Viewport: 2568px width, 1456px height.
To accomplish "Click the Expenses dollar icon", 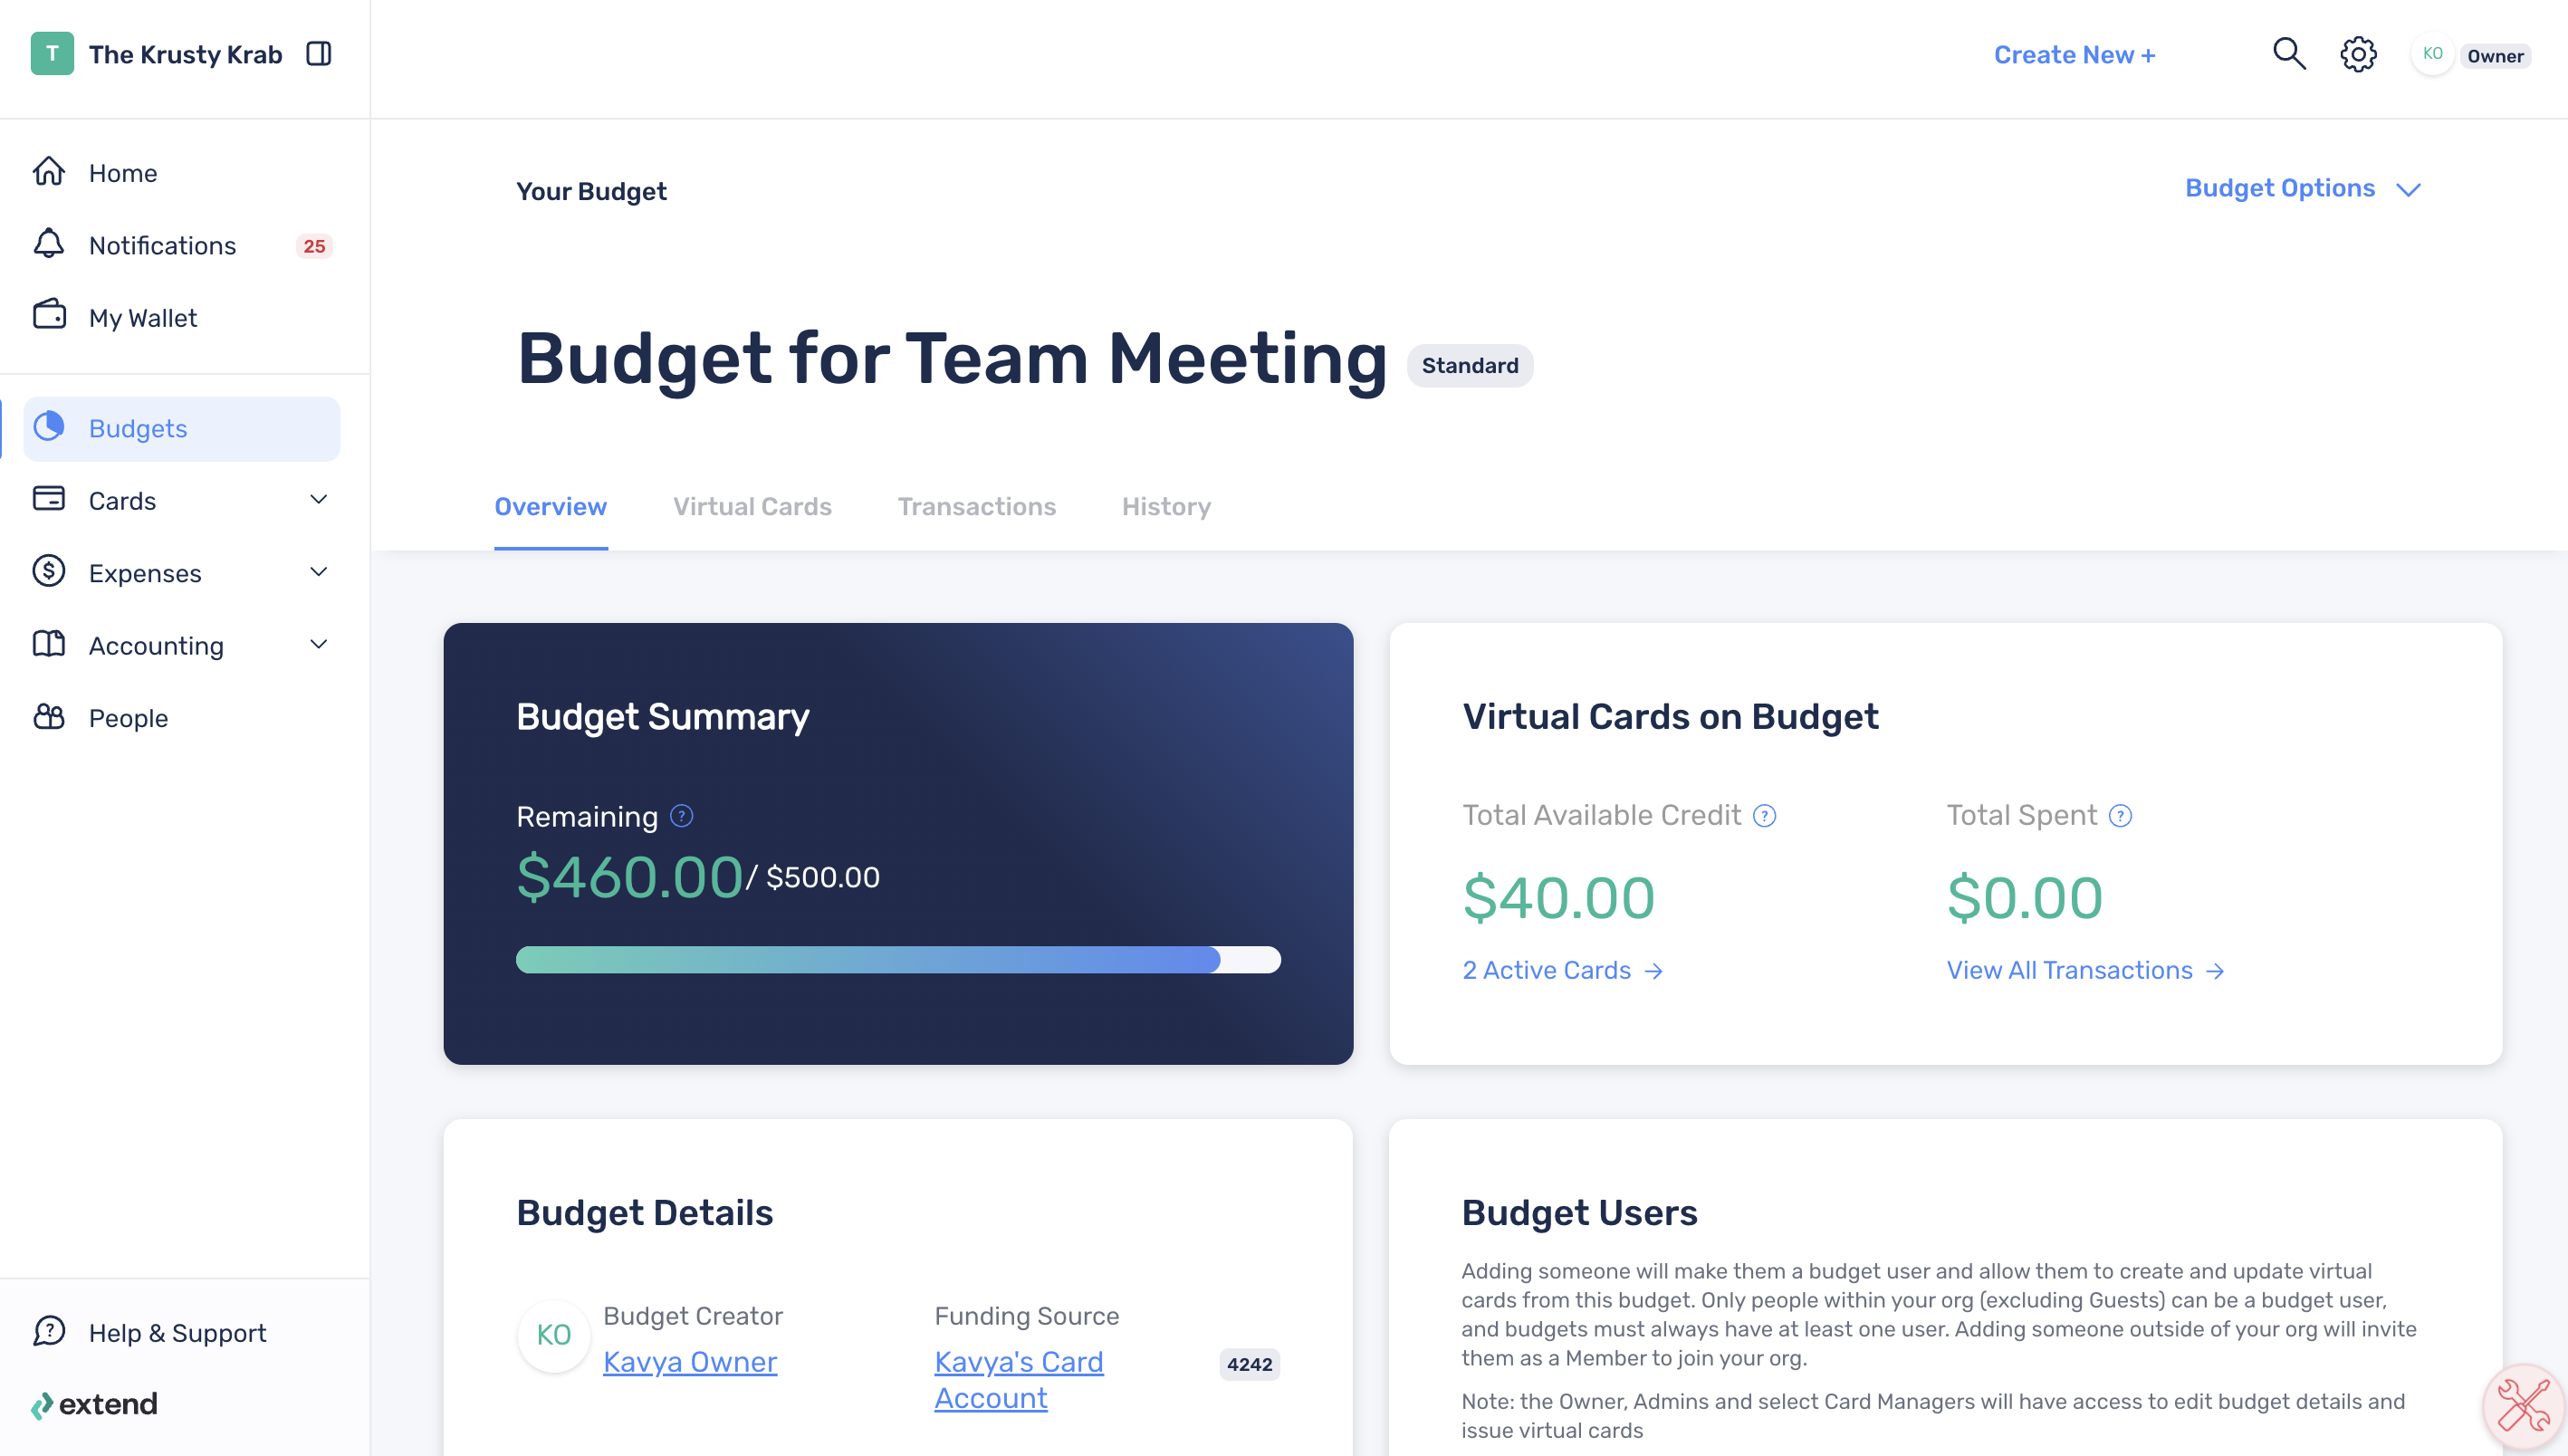I will [49, 571].
